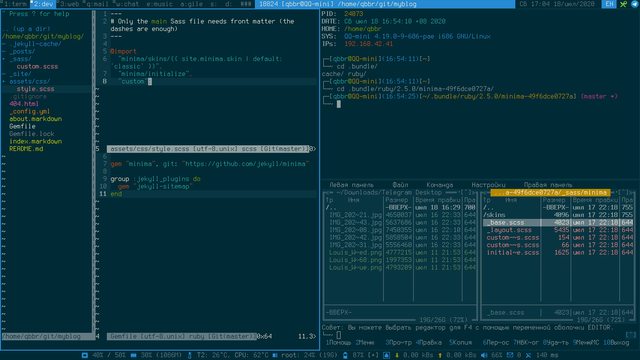Viewport: 640px width, 360px height.
Task: Open the 'Правая панель' menu in MC
Action: pos(548,185)
